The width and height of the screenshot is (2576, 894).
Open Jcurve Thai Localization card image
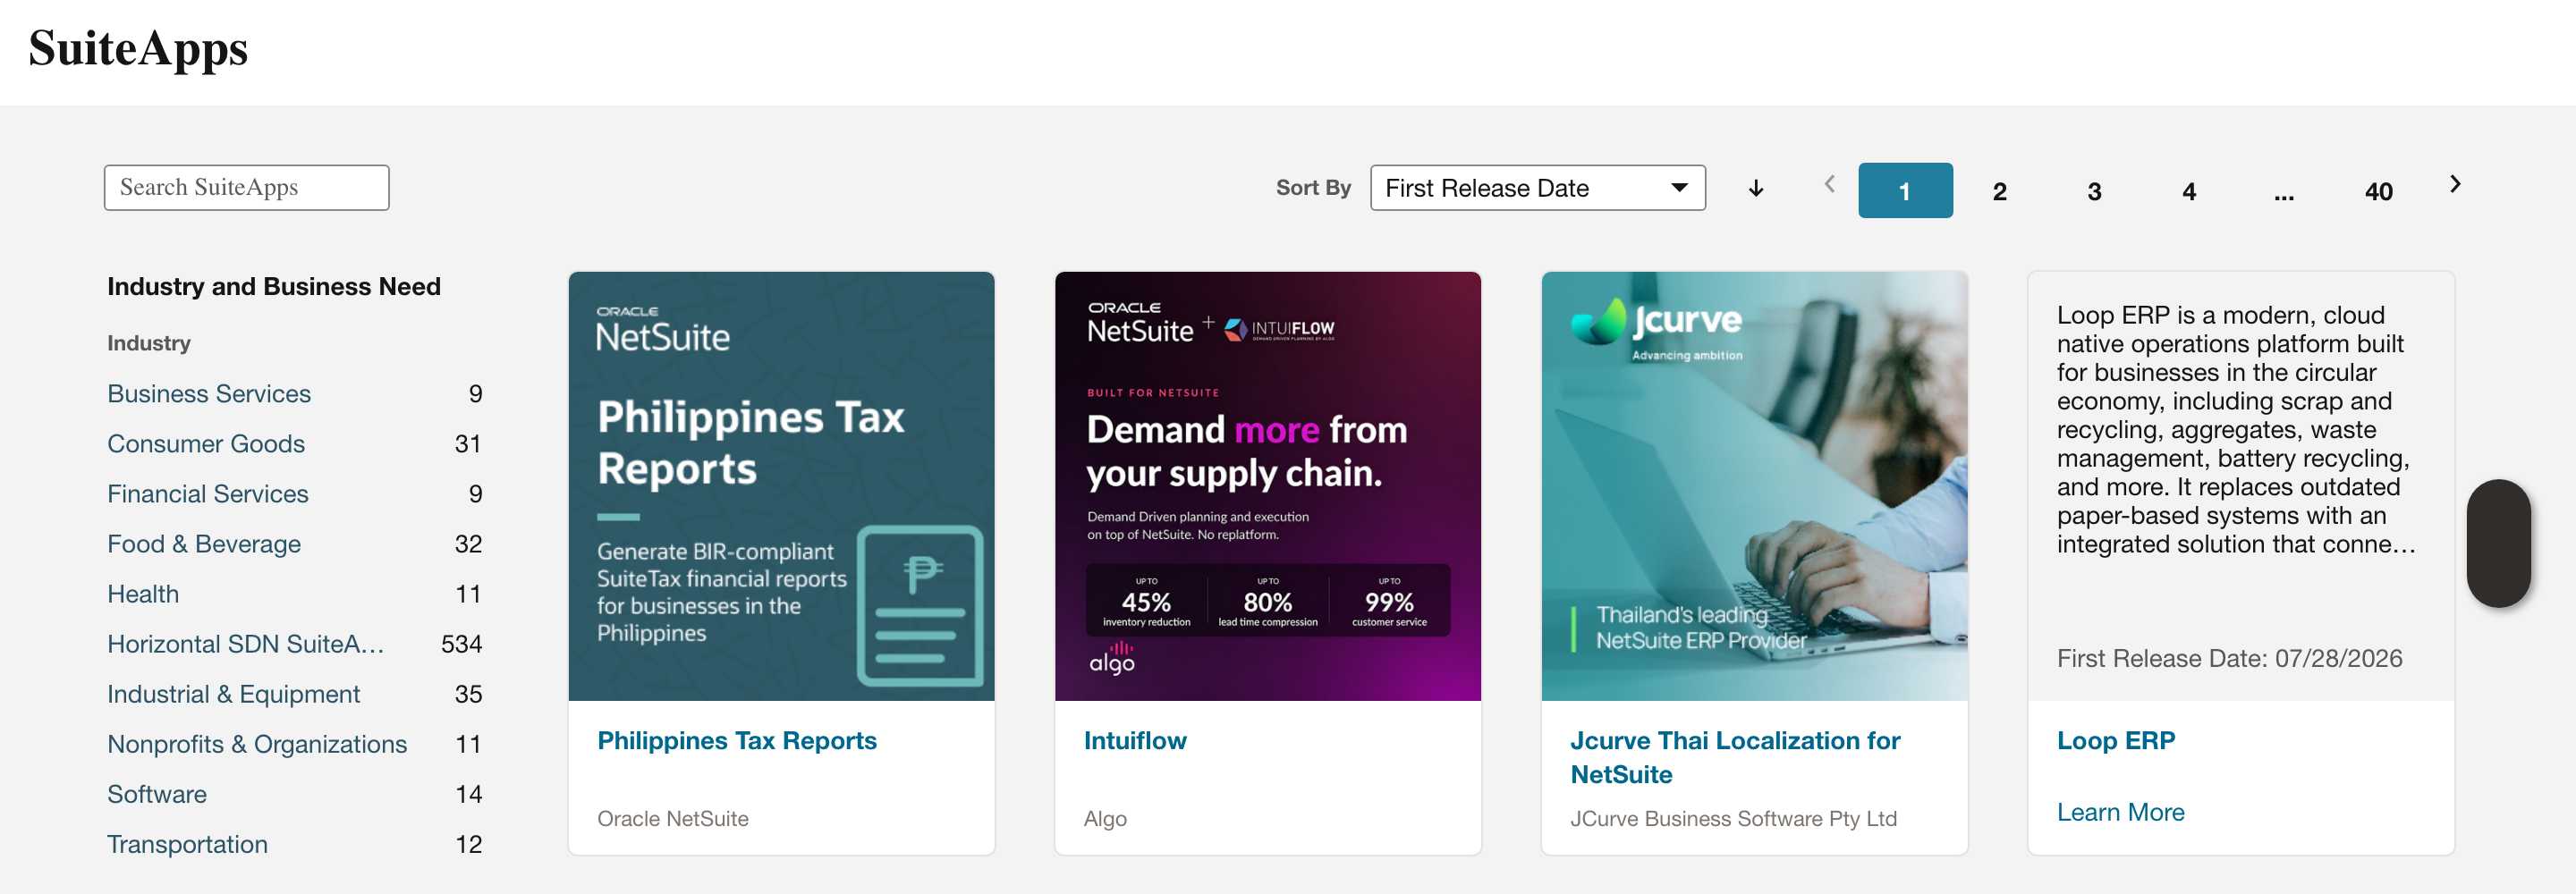click(x=1754, y=486)
